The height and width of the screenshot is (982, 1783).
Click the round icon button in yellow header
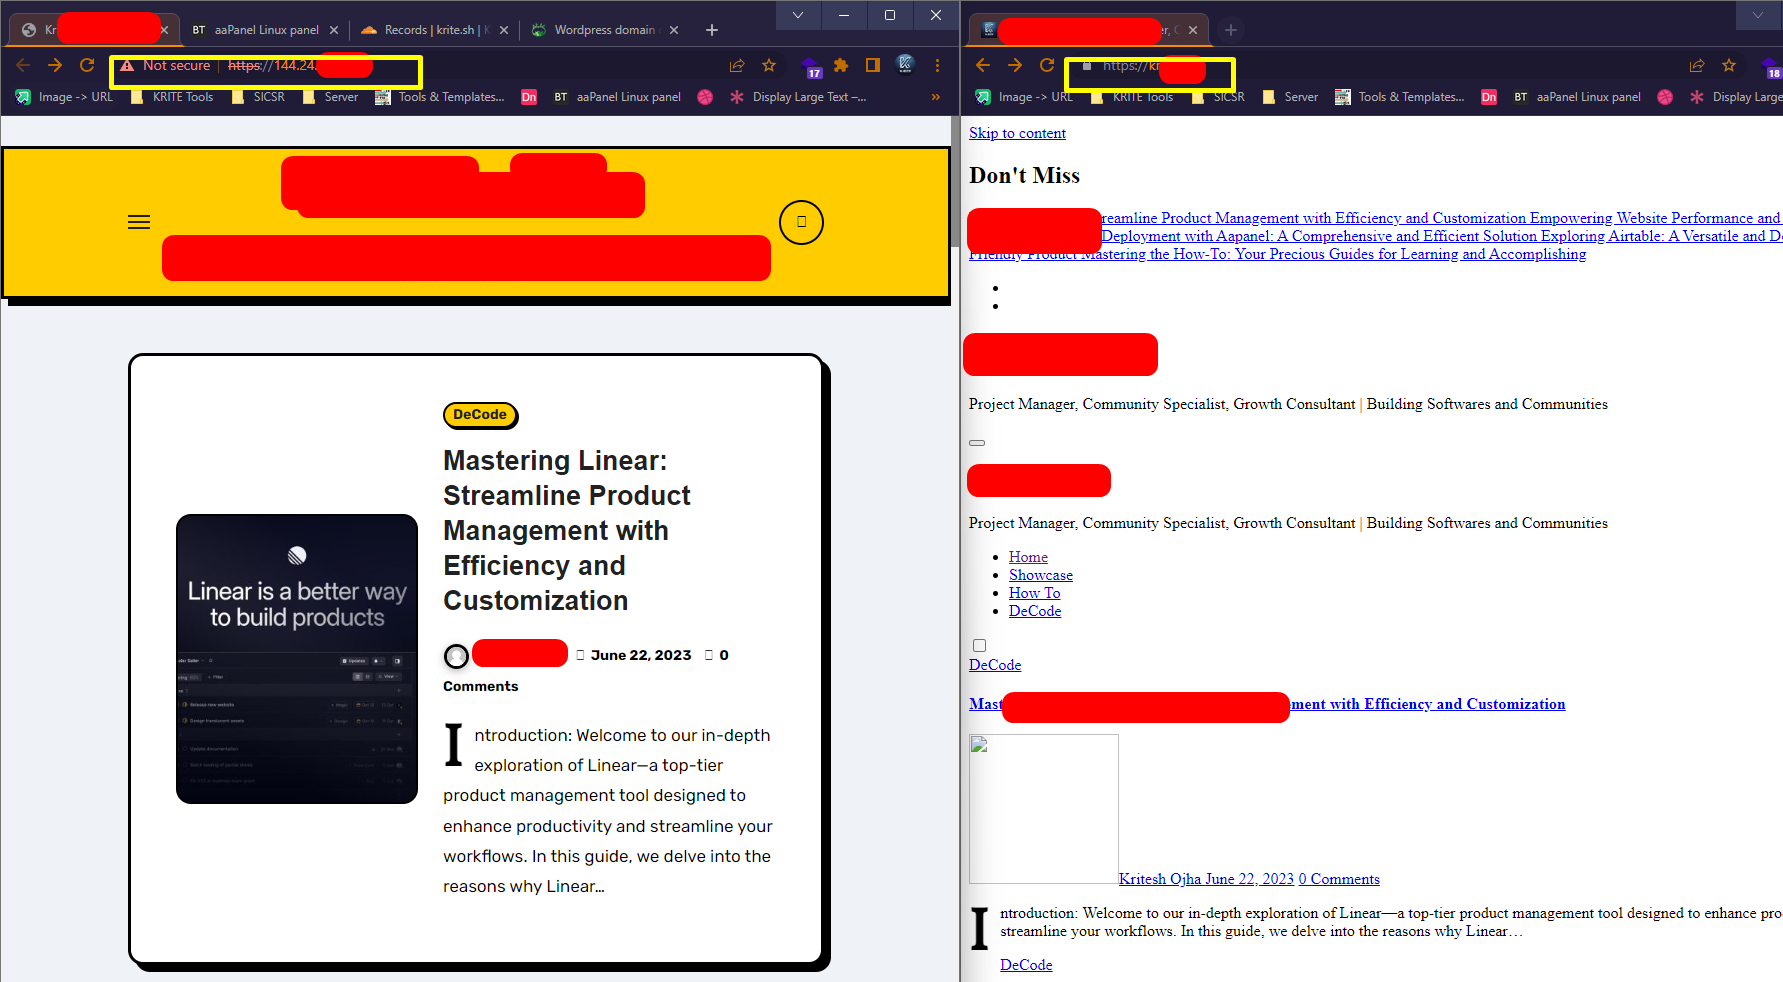pos(801,222)
